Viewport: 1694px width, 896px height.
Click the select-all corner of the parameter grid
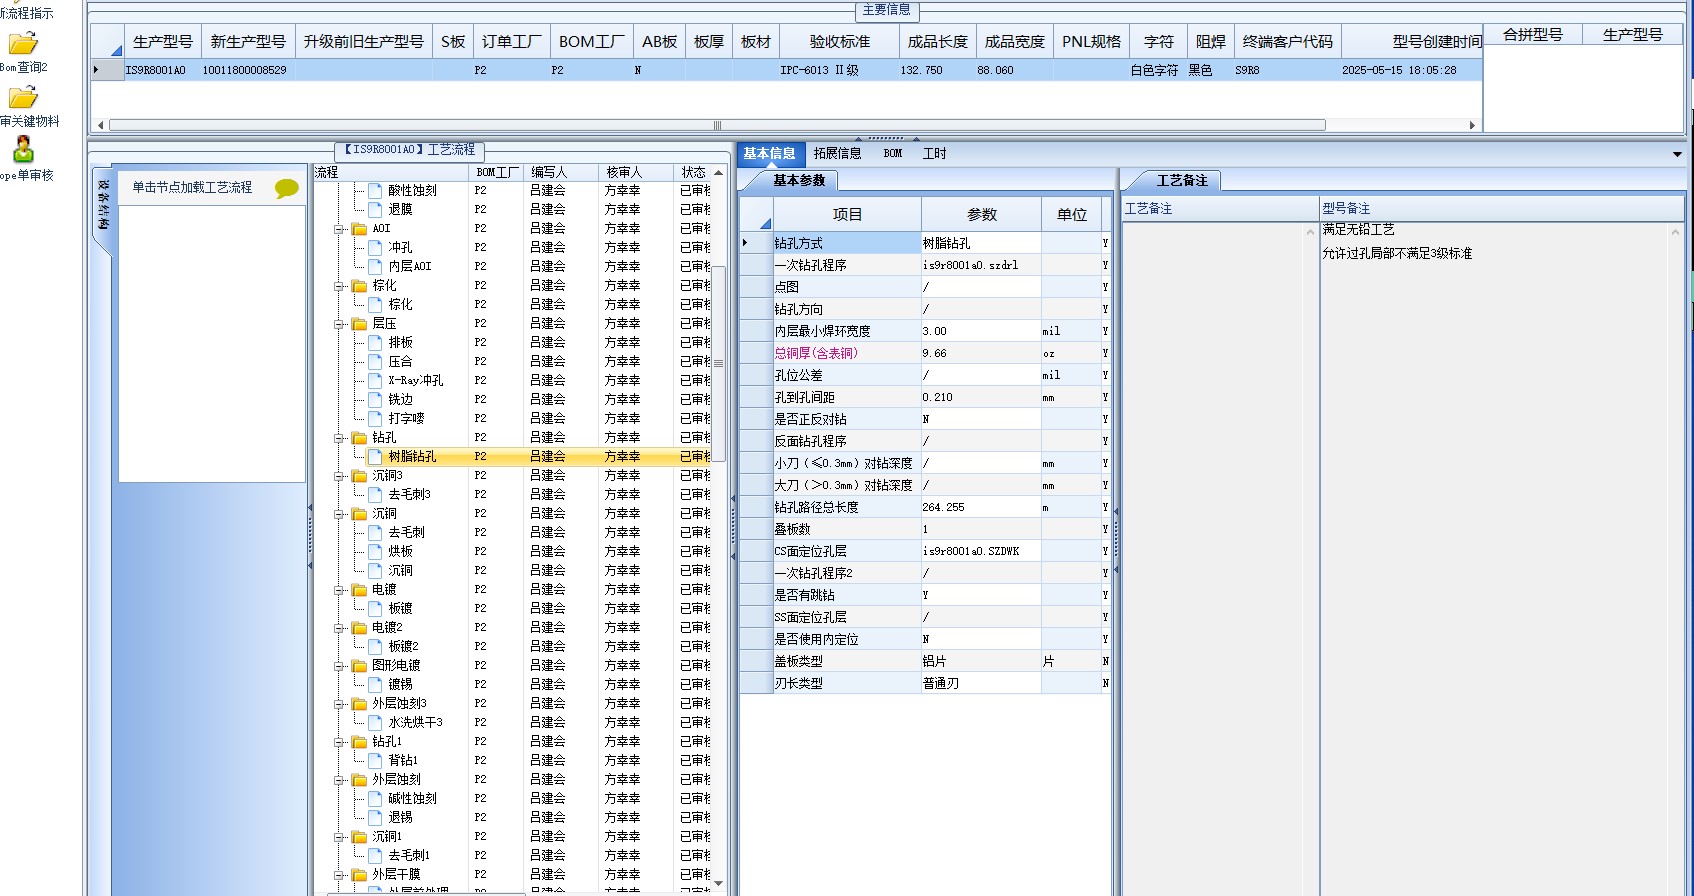pos(756,215)
